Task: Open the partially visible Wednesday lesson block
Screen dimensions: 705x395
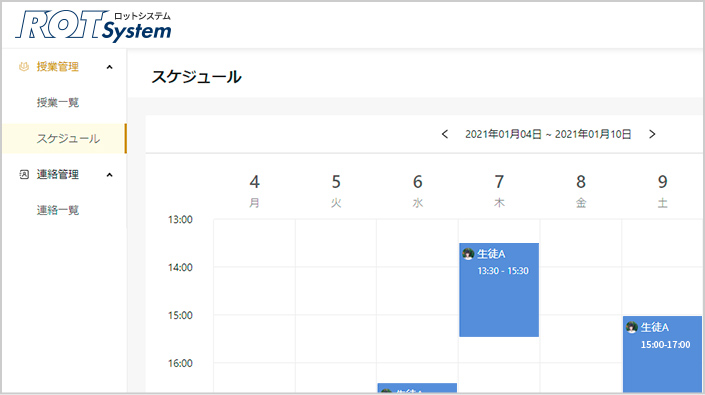Action: (417, 388)
